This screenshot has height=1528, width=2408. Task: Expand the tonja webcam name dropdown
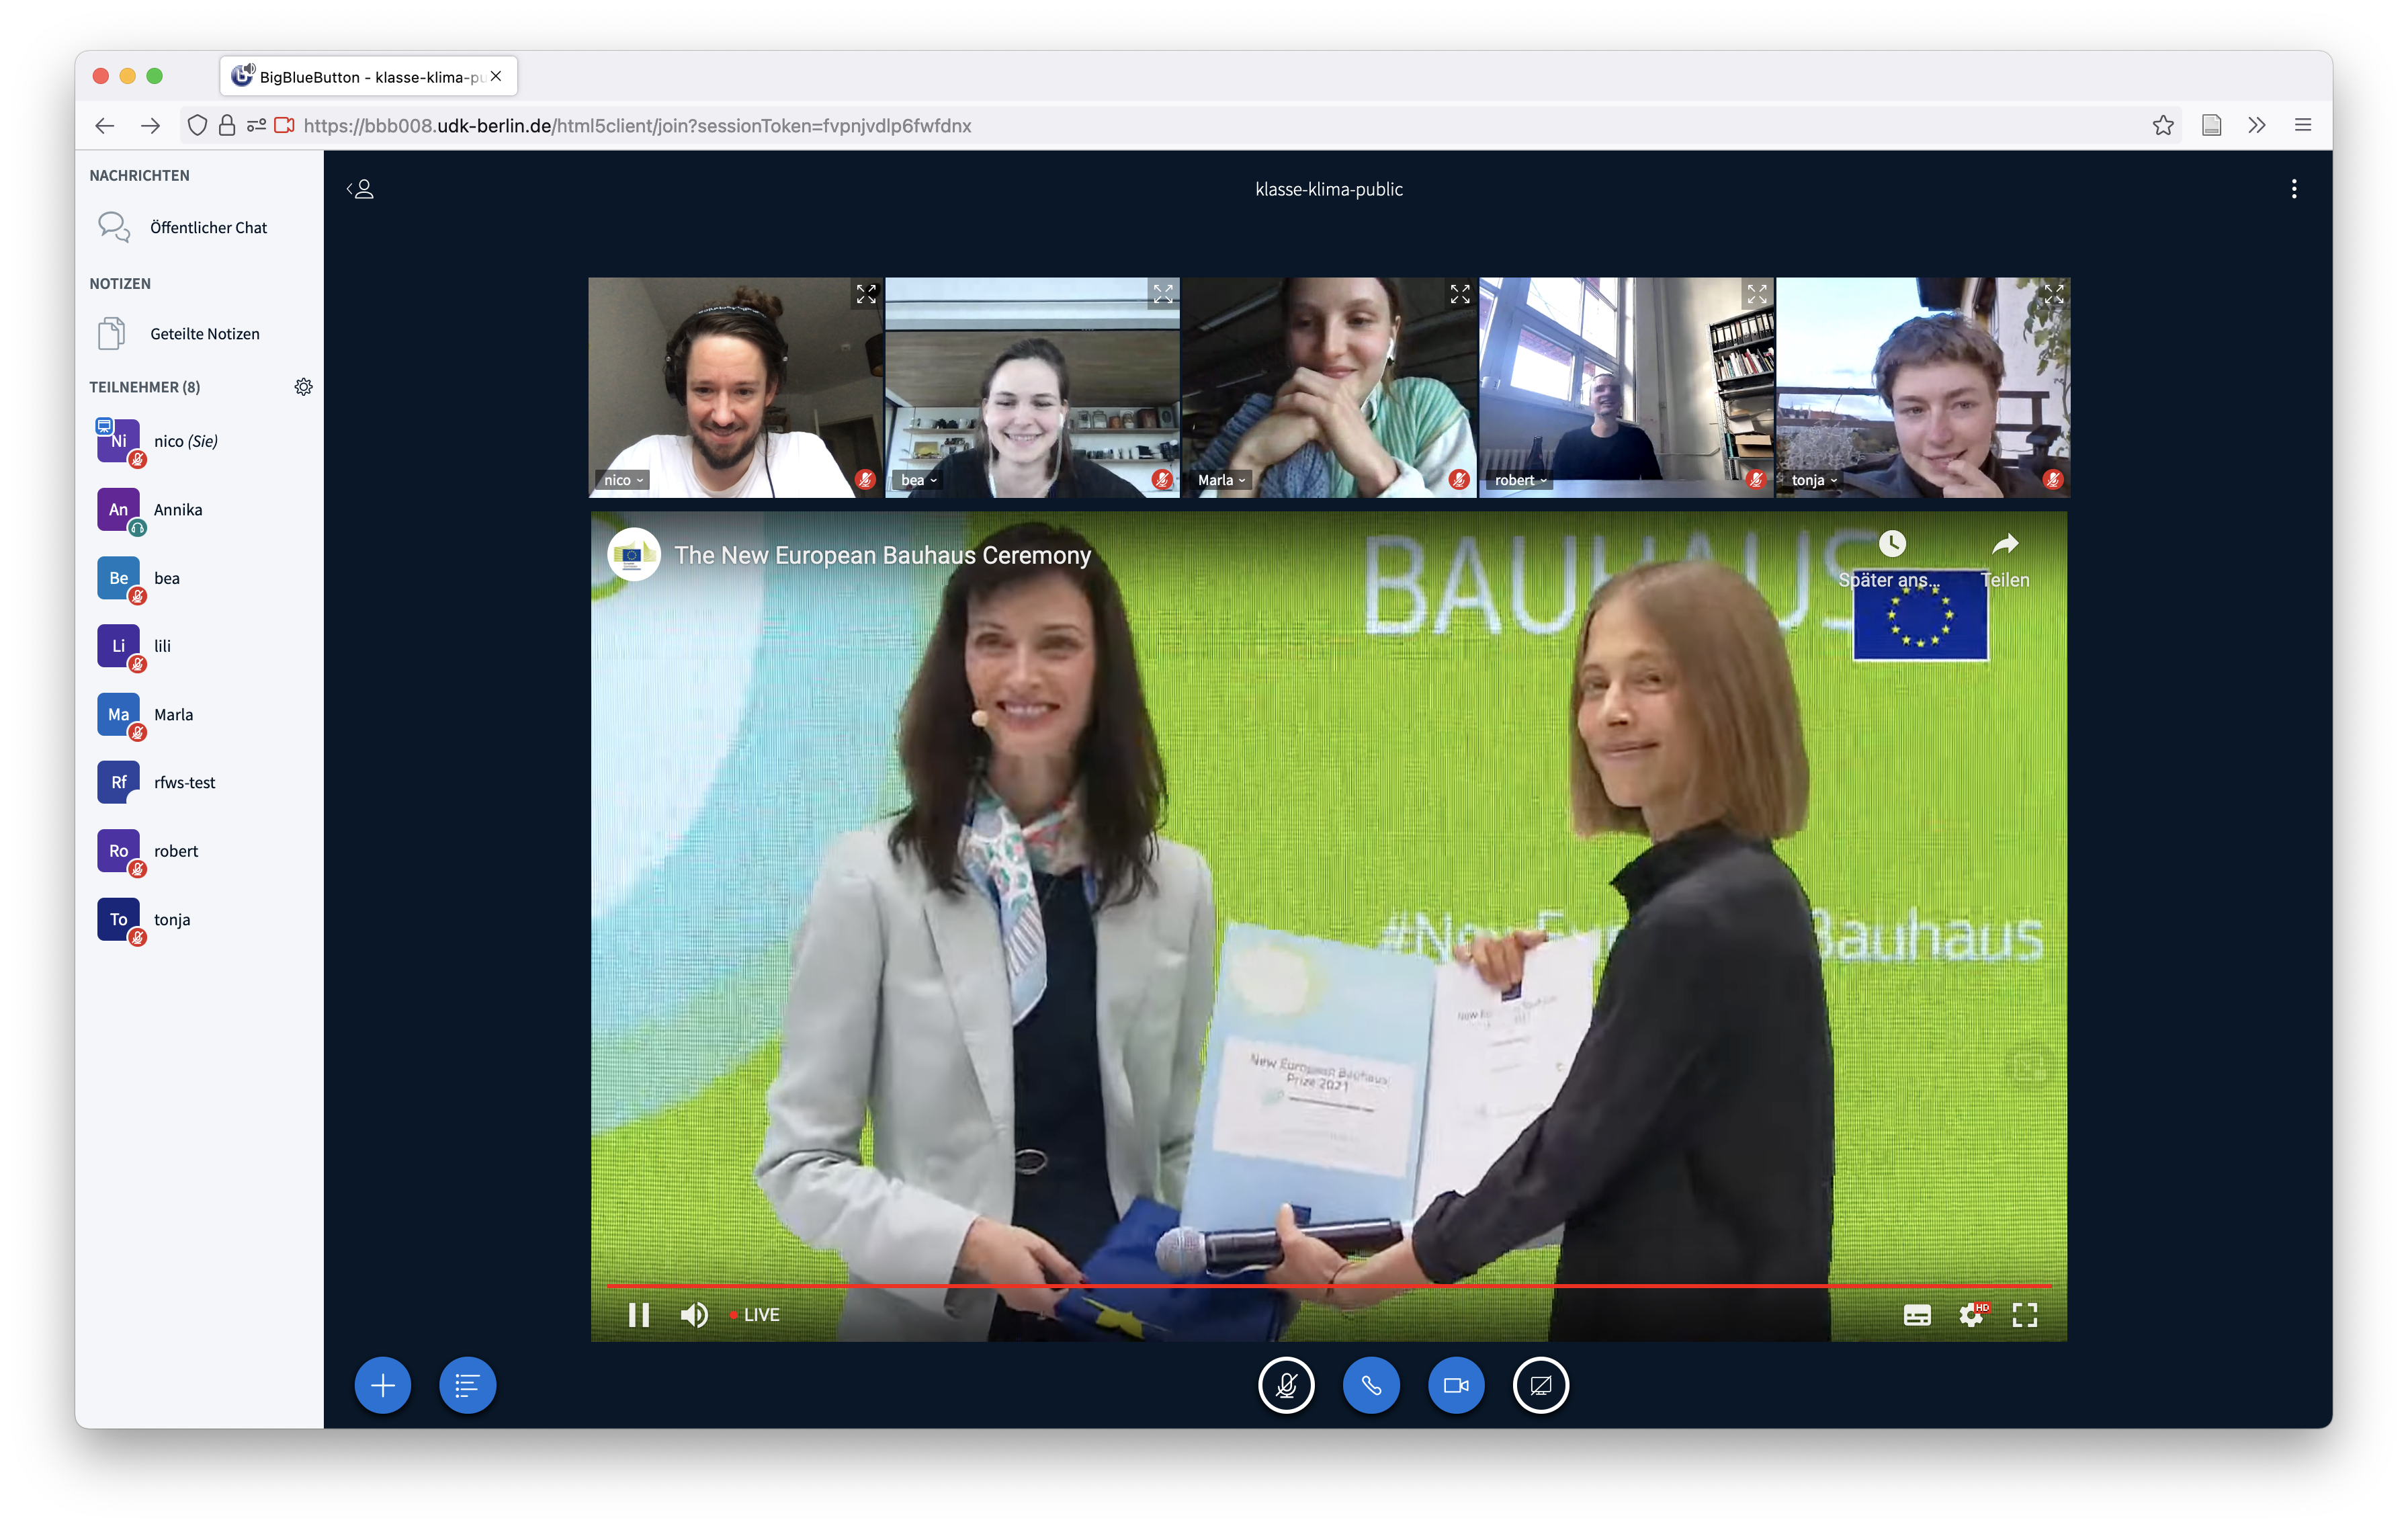(1814, 480)
